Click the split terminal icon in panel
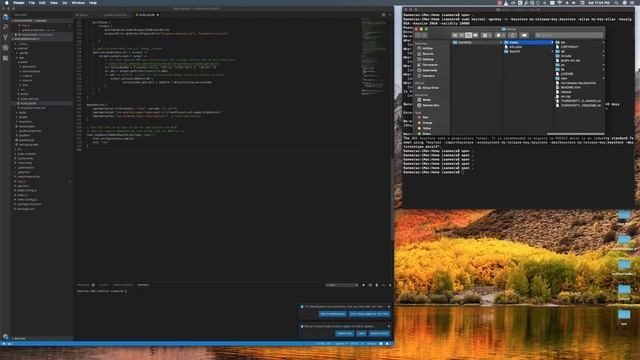The image size is (640, 360). (370, 285)
